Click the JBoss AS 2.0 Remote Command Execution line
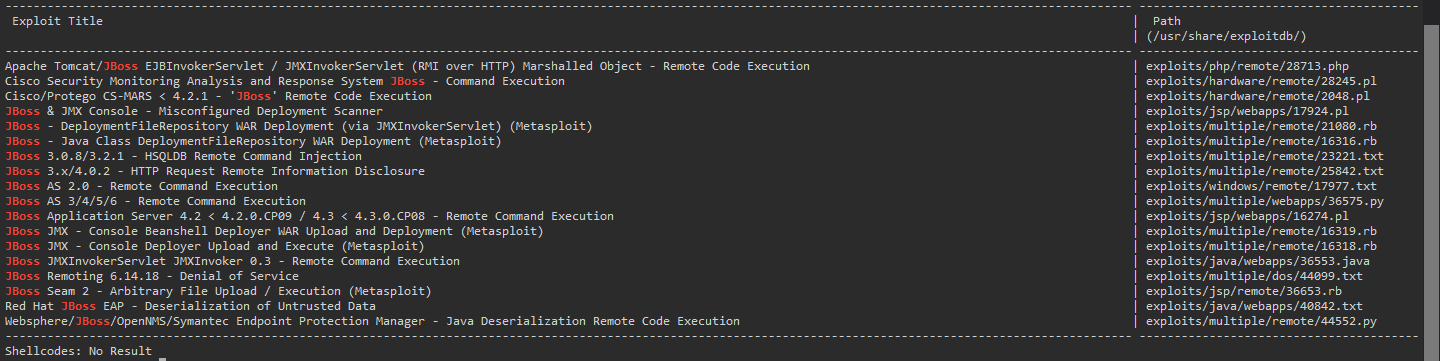The image size is (1440, 361). click(x=141, y=186)
